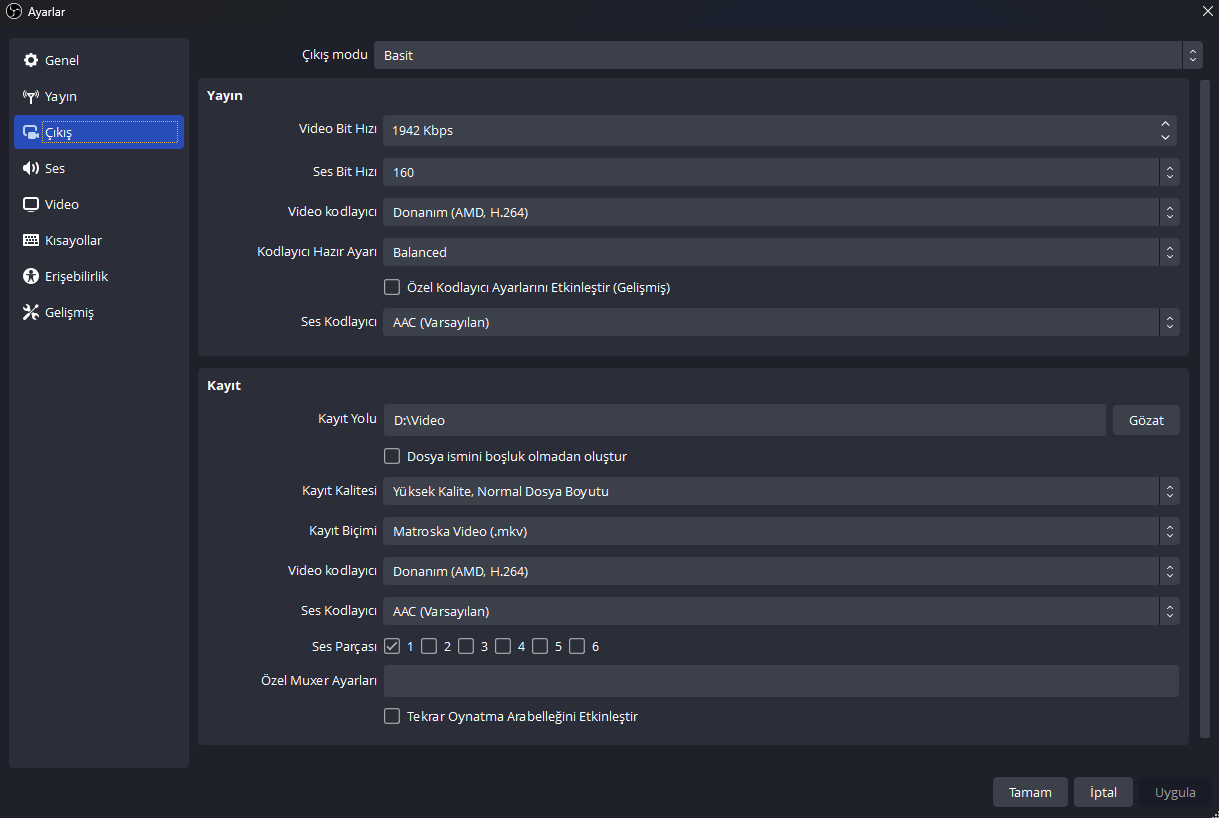Image resolution: width=1219 pixels, height=818 pixels.
Task: Enable Özel Kodlayıcı Ayarlarını Etkinleştir checkbox
Action: point(392,288)
